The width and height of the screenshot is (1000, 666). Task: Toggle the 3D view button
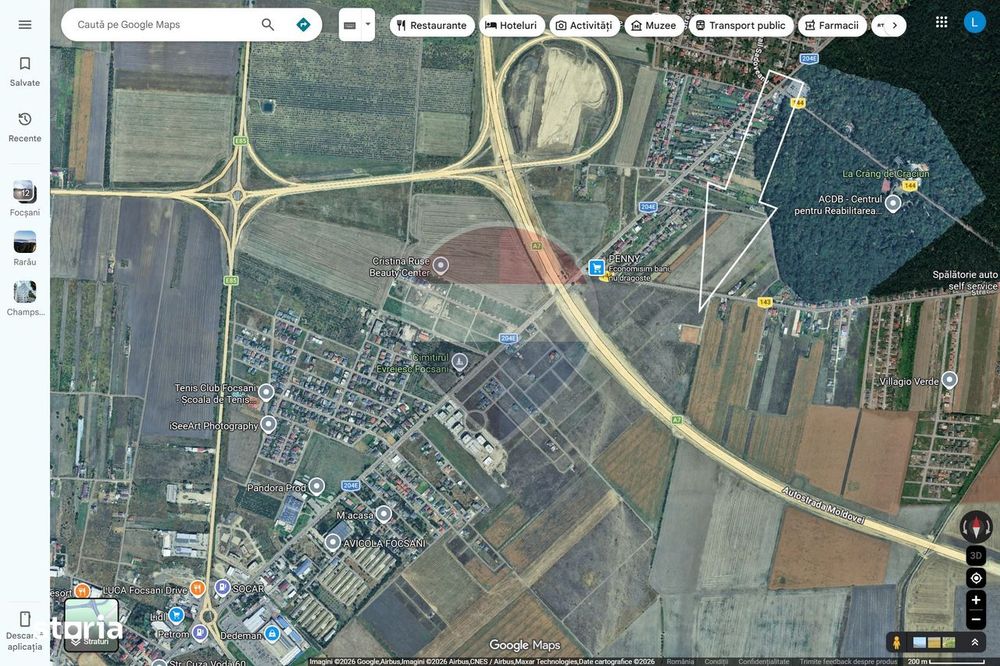coord(976,556)
